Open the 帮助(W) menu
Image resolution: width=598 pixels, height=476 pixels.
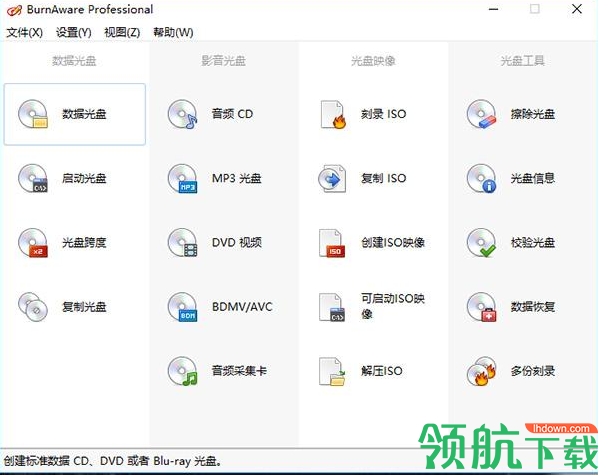(173, 32)
